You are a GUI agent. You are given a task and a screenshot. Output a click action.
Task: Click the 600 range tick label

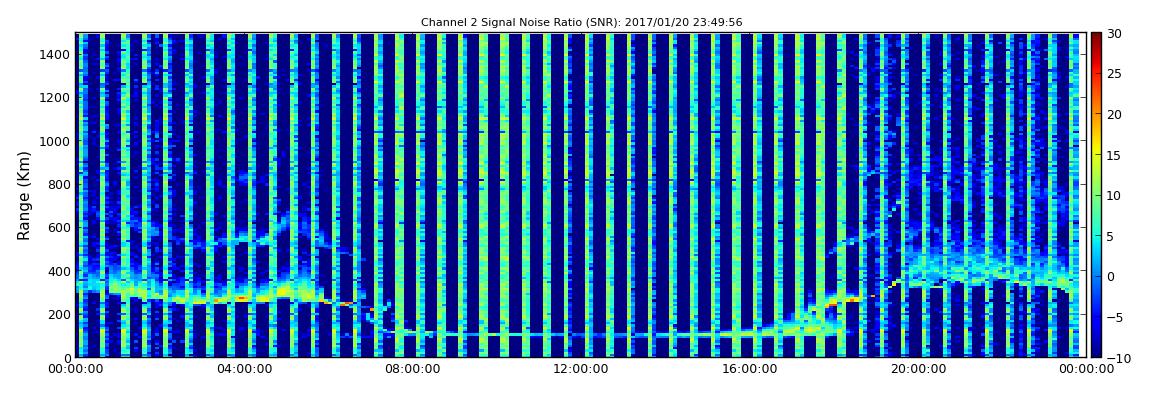(x=59, y=227)
